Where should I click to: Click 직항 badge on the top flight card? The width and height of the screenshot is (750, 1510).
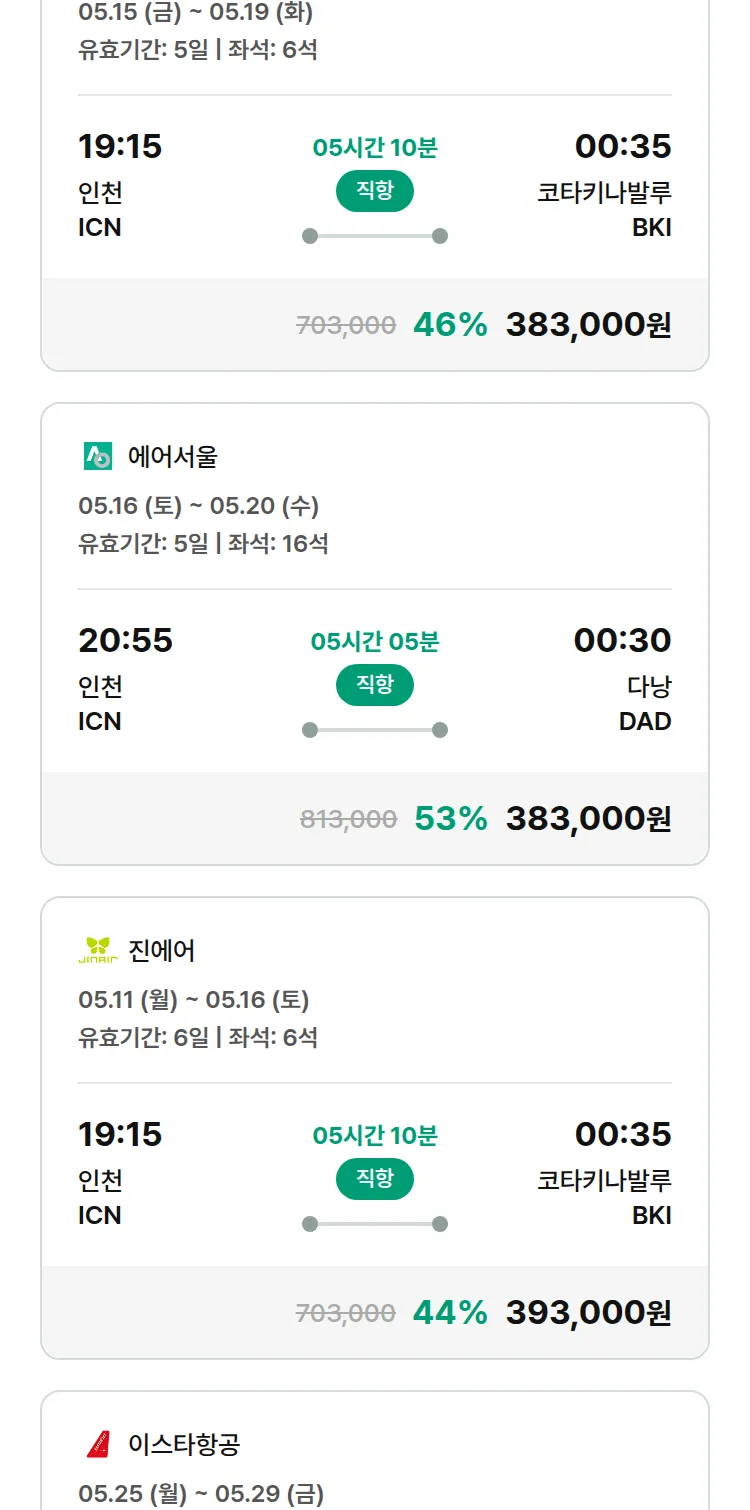click(x=374, y=191)
